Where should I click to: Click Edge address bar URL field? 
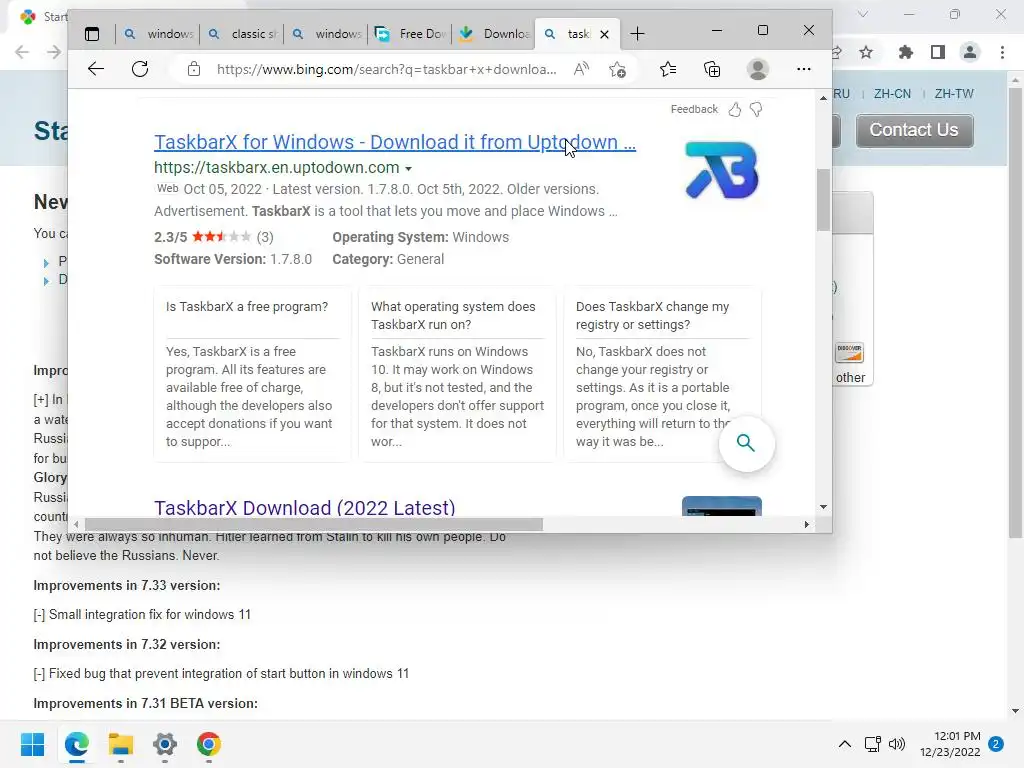pos(387,69)
